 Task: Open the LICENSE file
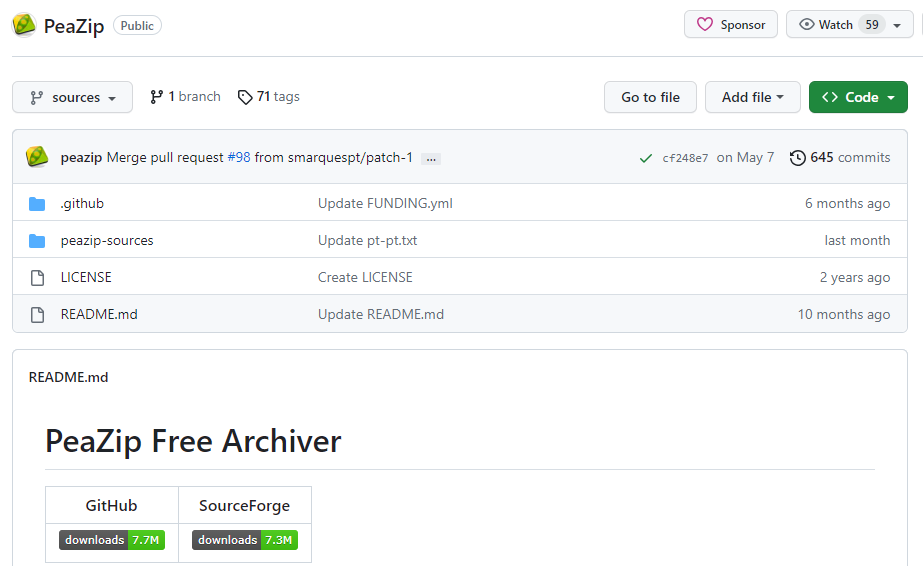[x=86, y=278]
